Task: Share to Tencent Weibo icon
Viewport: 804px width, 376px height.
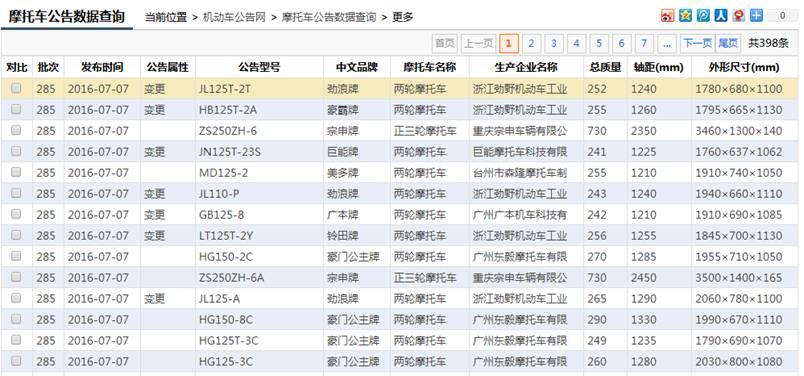Action: click(703, 16)
